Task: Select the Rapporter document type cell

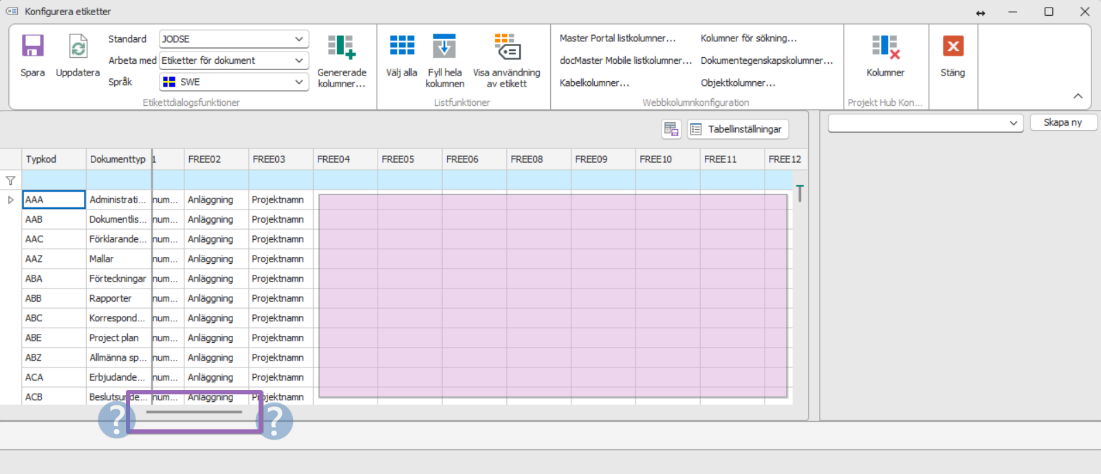Action: (x=119, y=298)
